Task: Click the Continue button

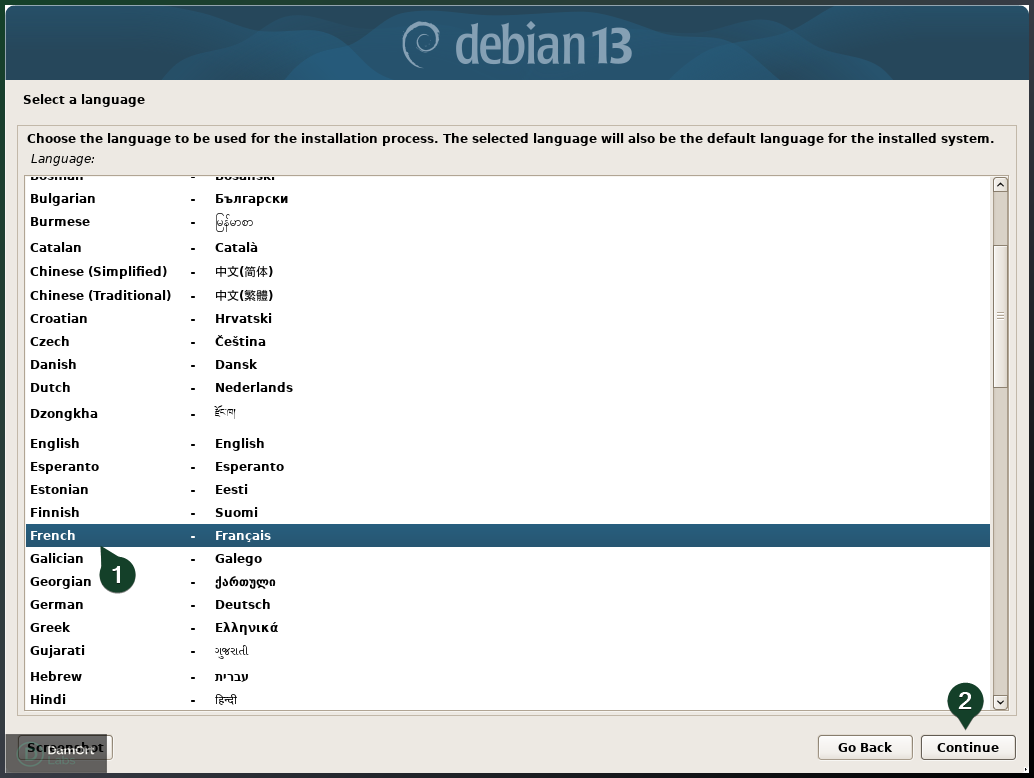Action: 967,747
